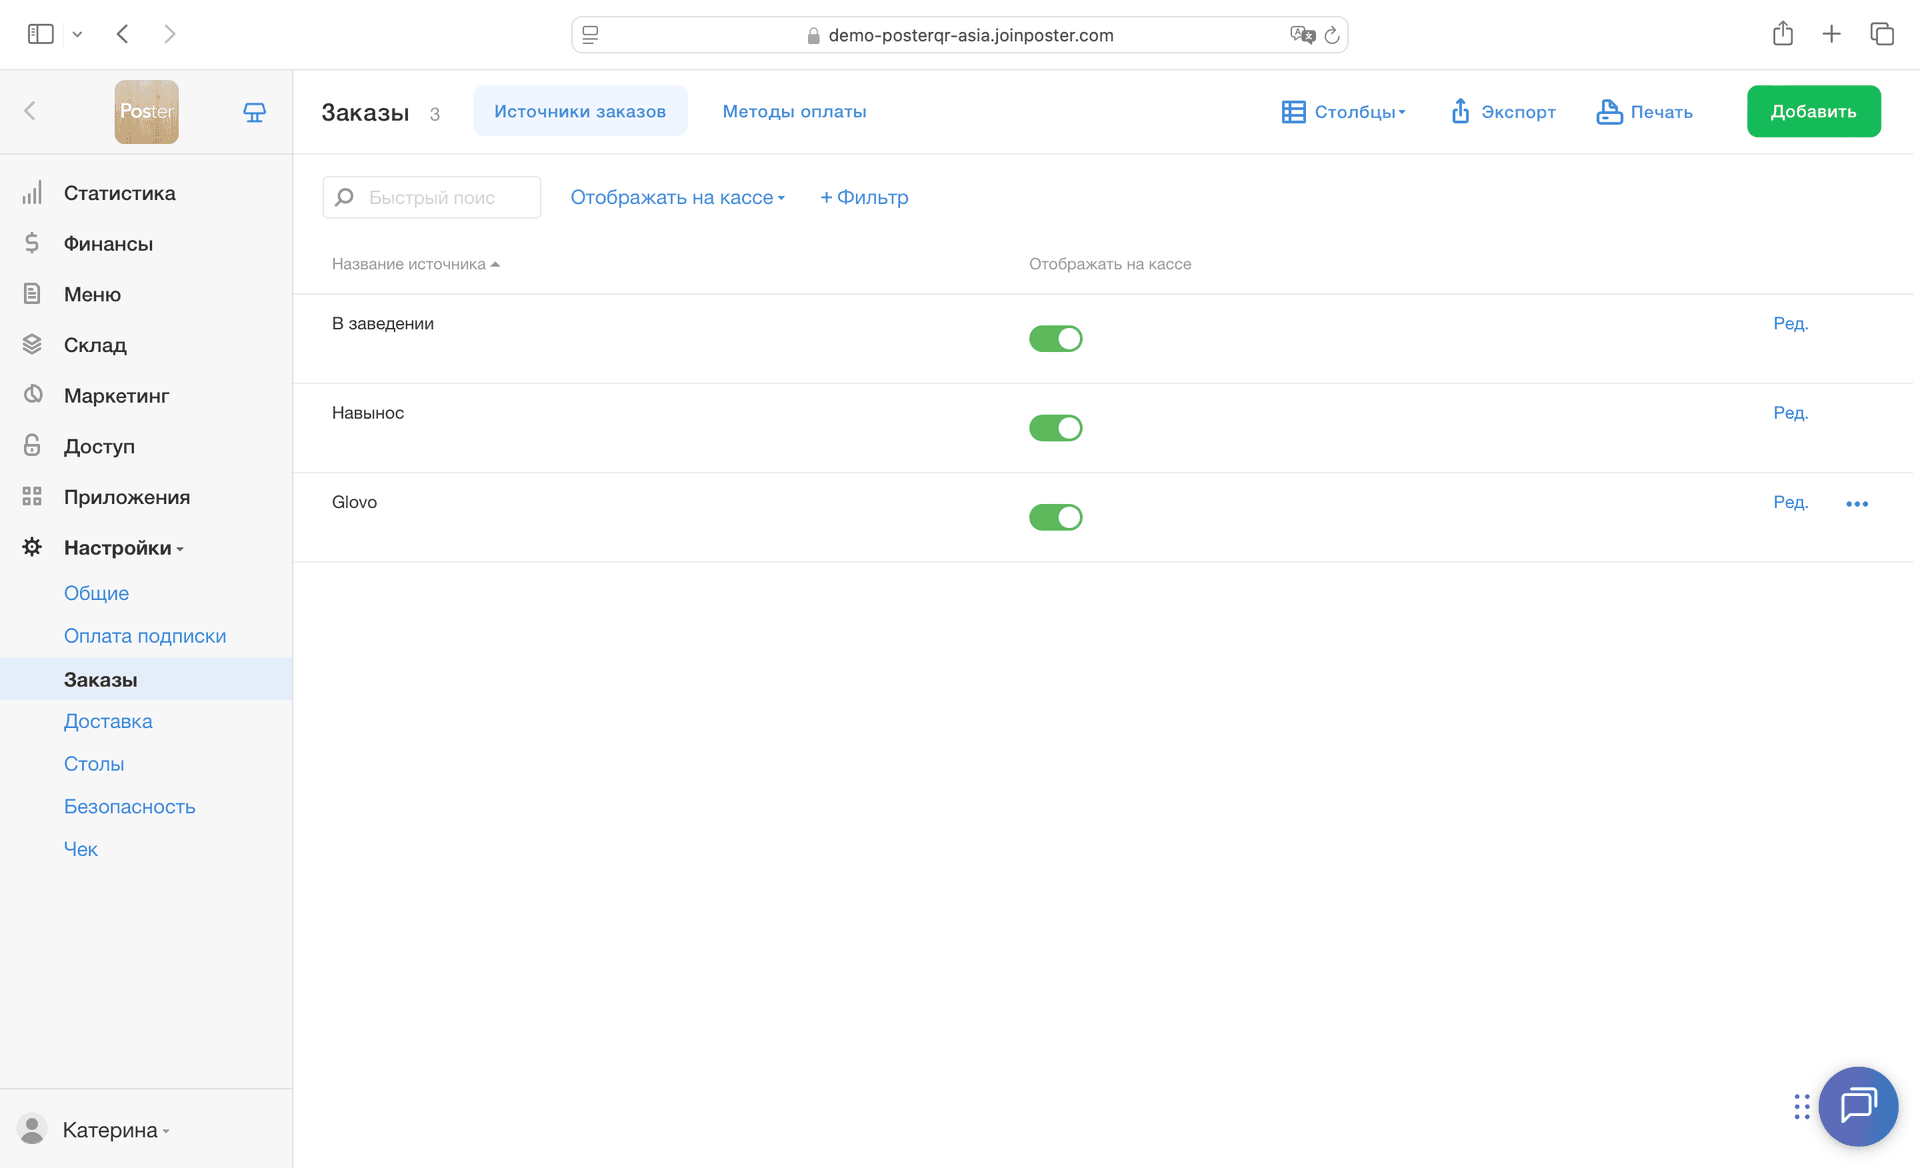The height and width of the screenshot is (1168, 1920).
Task: Disable cash register display for Навынос
Action: click(x=1055, y=428)
